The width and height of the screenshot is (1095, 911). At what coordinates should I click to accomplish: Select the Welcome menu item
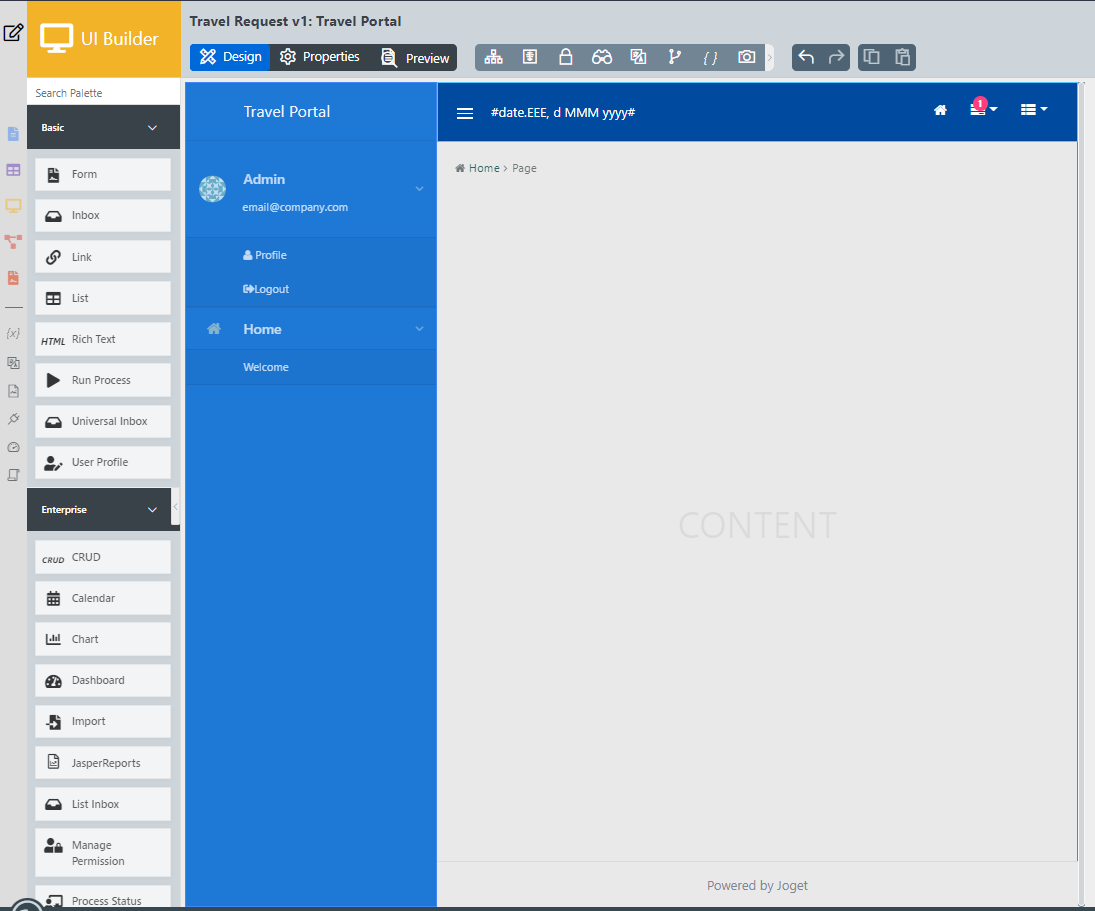pyautogui.click(x=266, y=367)
